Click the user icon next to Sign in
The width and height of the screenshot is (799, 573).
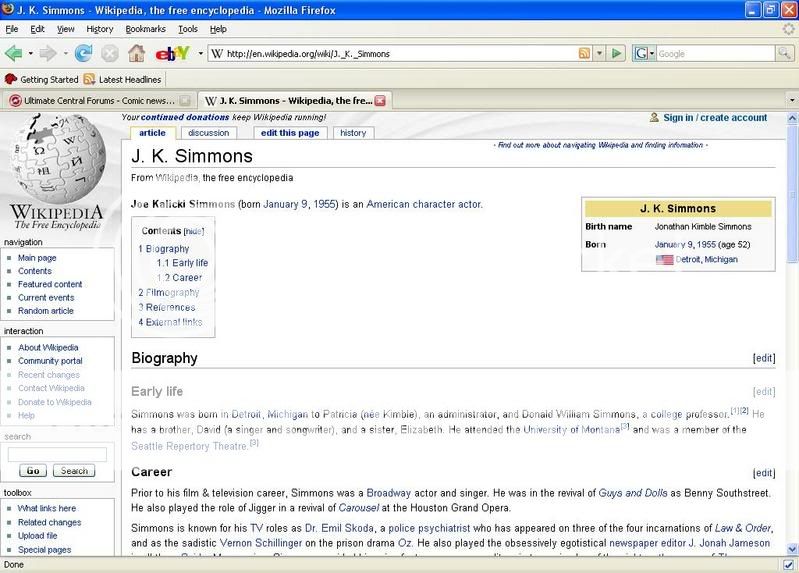pyautogui.click(x=654, y=117)
